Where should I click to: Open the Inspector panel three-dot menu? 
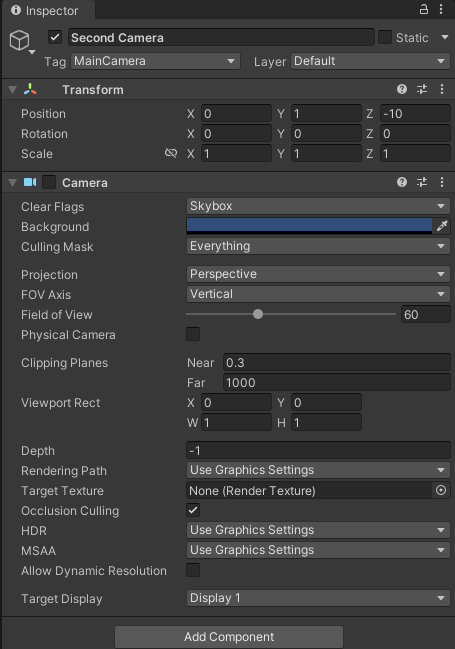pyautogui.click(x=441, y=10)
